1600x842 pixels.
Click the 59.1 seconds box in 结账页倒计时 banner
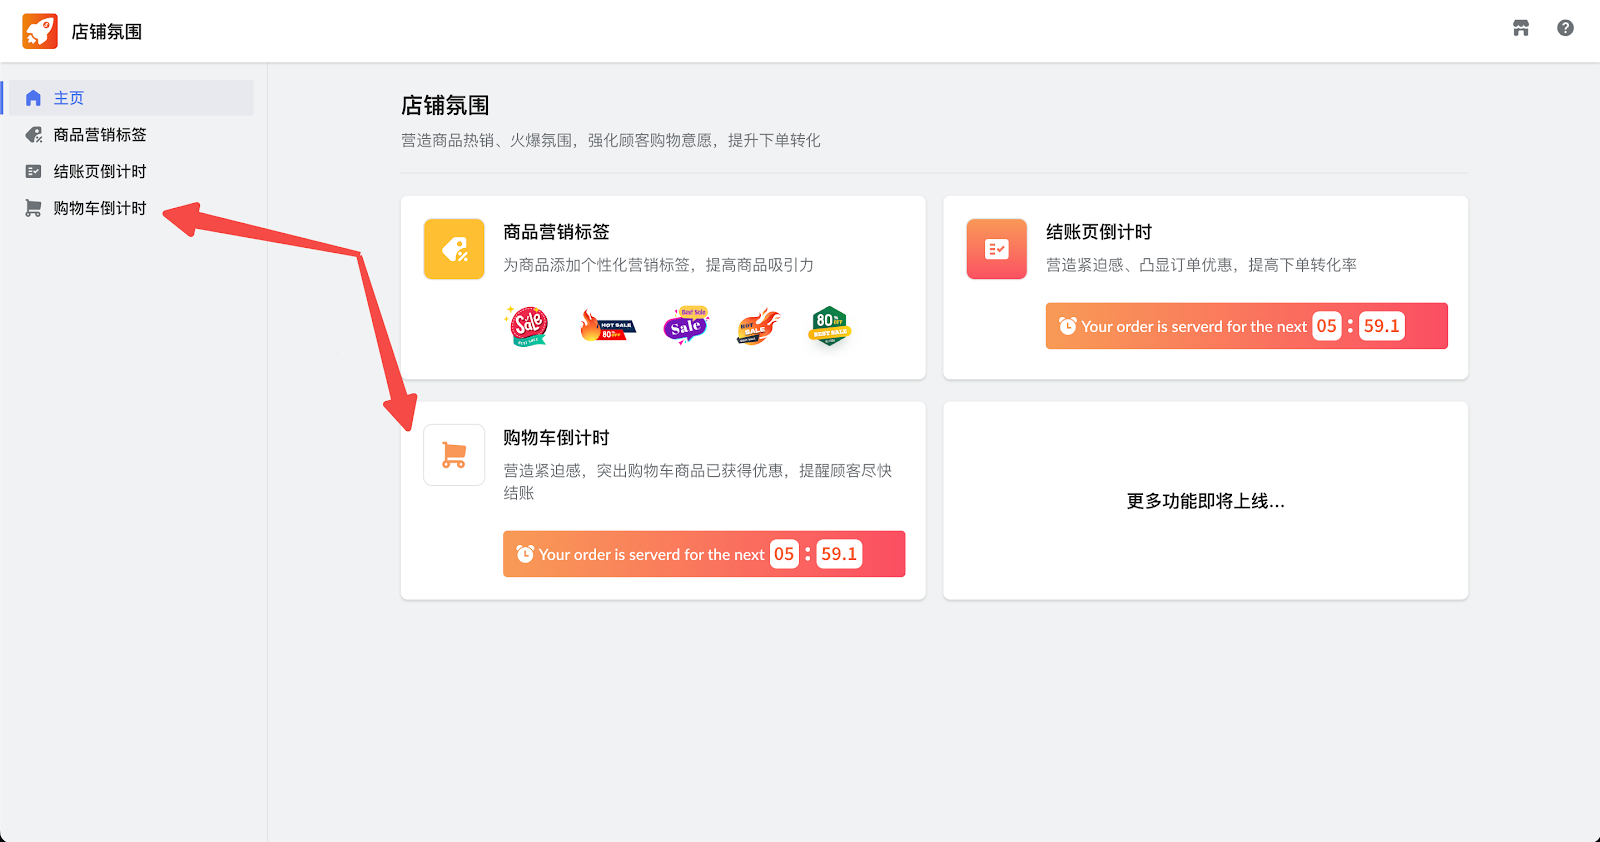coord(1382,326)
